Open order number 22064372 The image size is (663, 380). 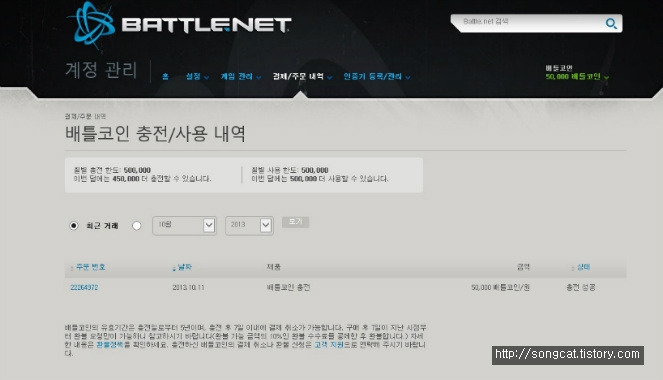(x=84, y=287)
